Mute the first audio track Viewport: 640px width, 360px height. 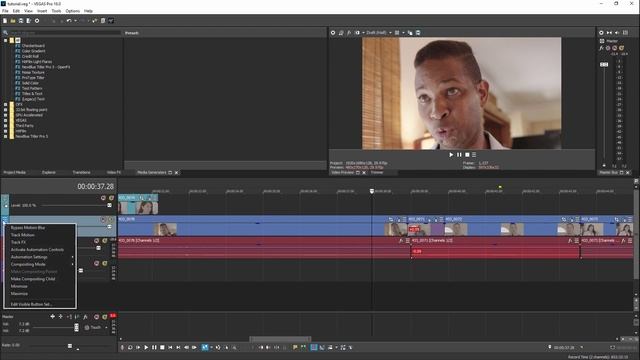click(x=96, y=241)
